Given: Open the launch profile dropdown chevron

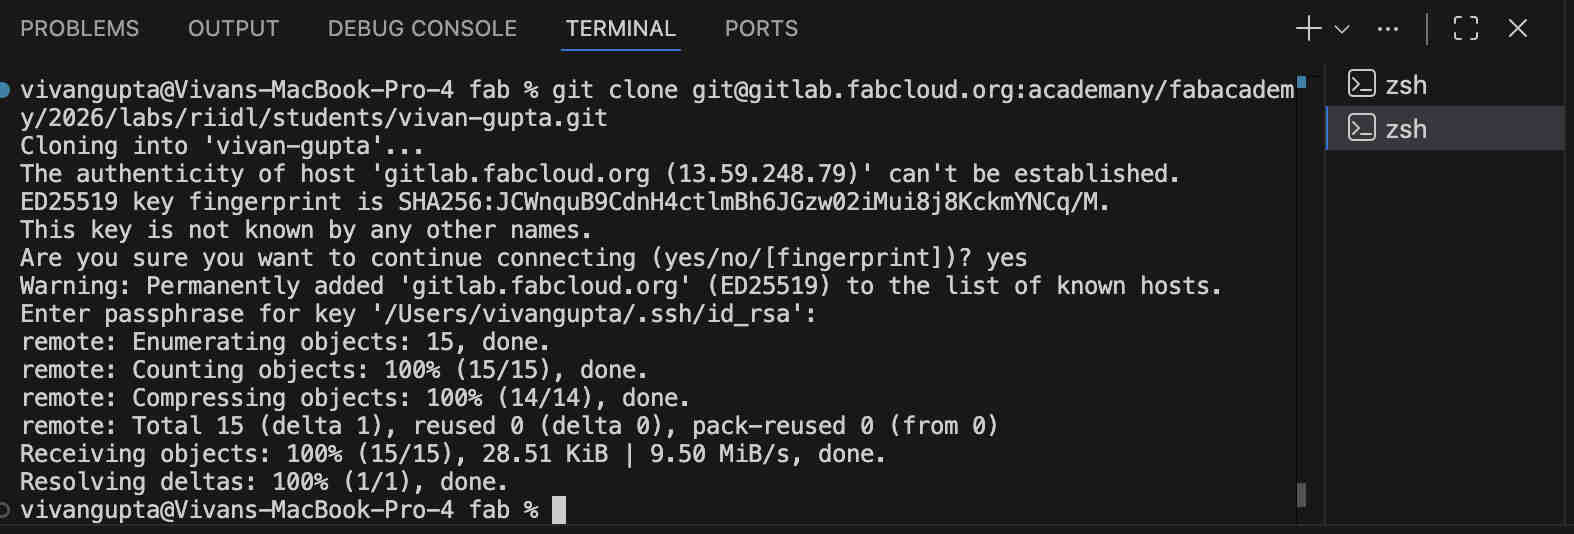Looking at the screenshot, I should click(1342, 29).
